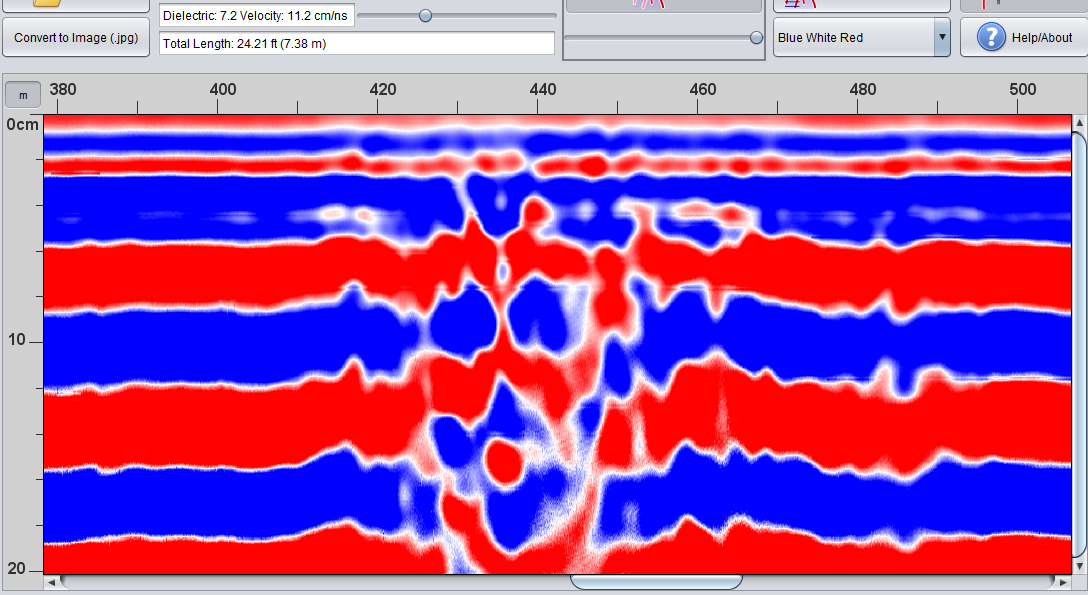Click the horizontal scrollbar right arrow
The image size is (1088, 595).
[1064, 582]
